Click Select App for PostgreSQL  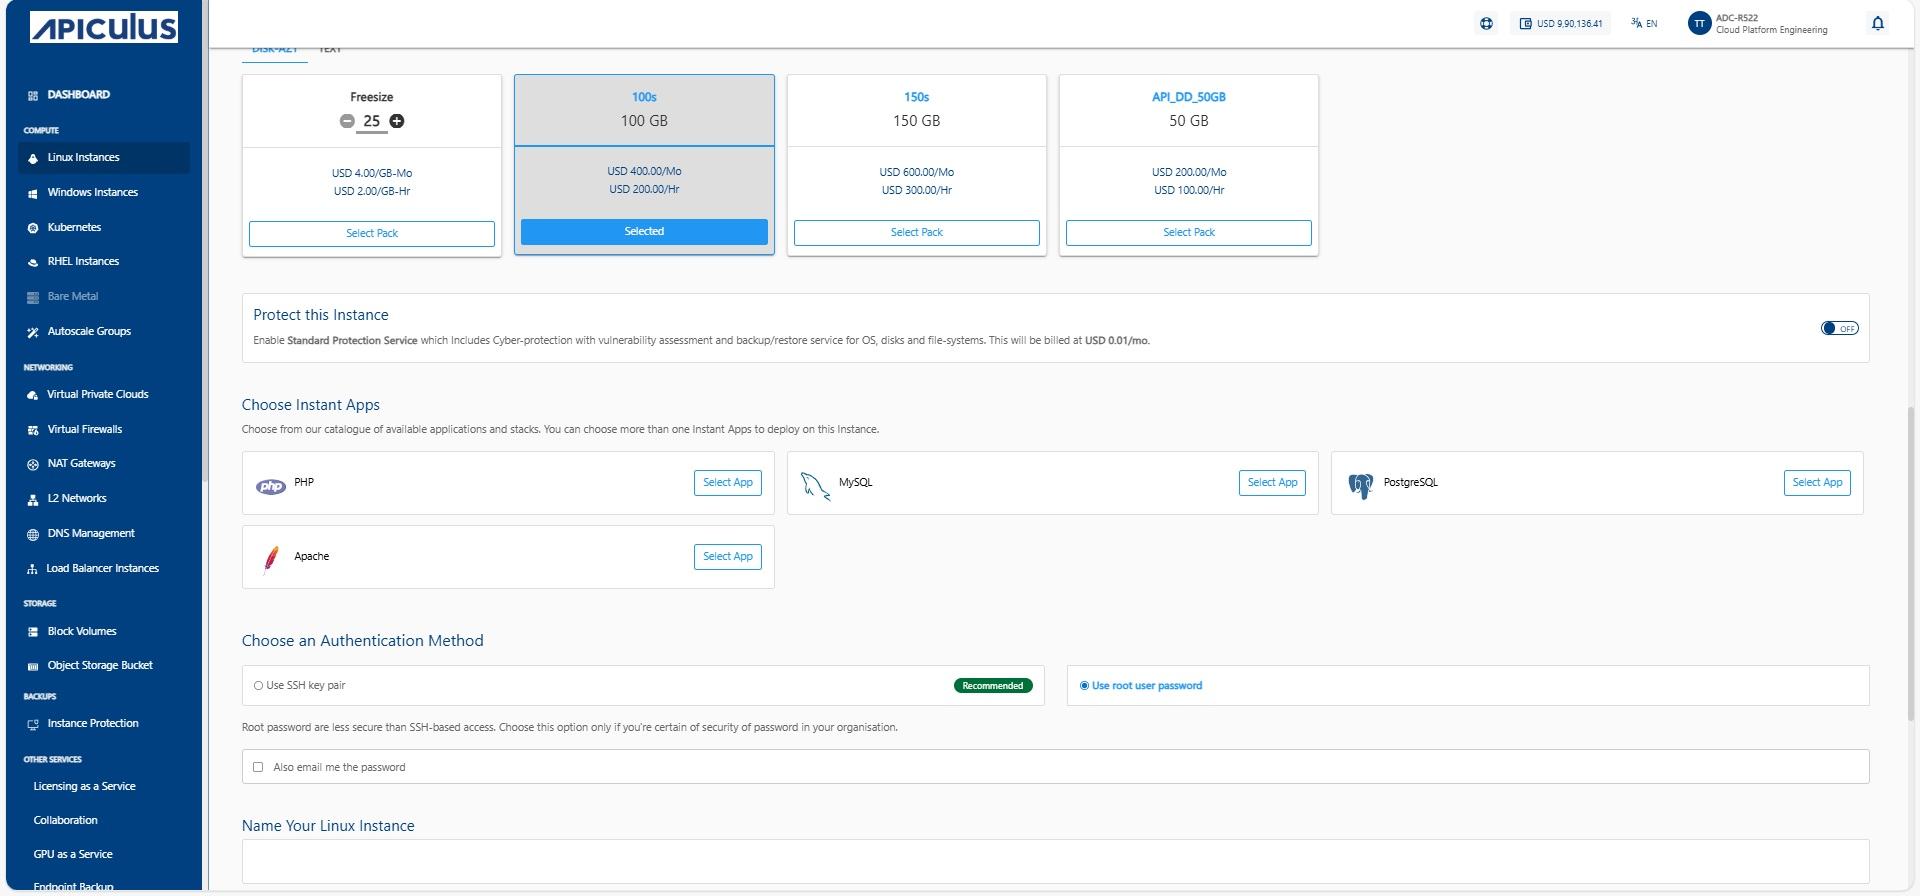pos(1816,482)
